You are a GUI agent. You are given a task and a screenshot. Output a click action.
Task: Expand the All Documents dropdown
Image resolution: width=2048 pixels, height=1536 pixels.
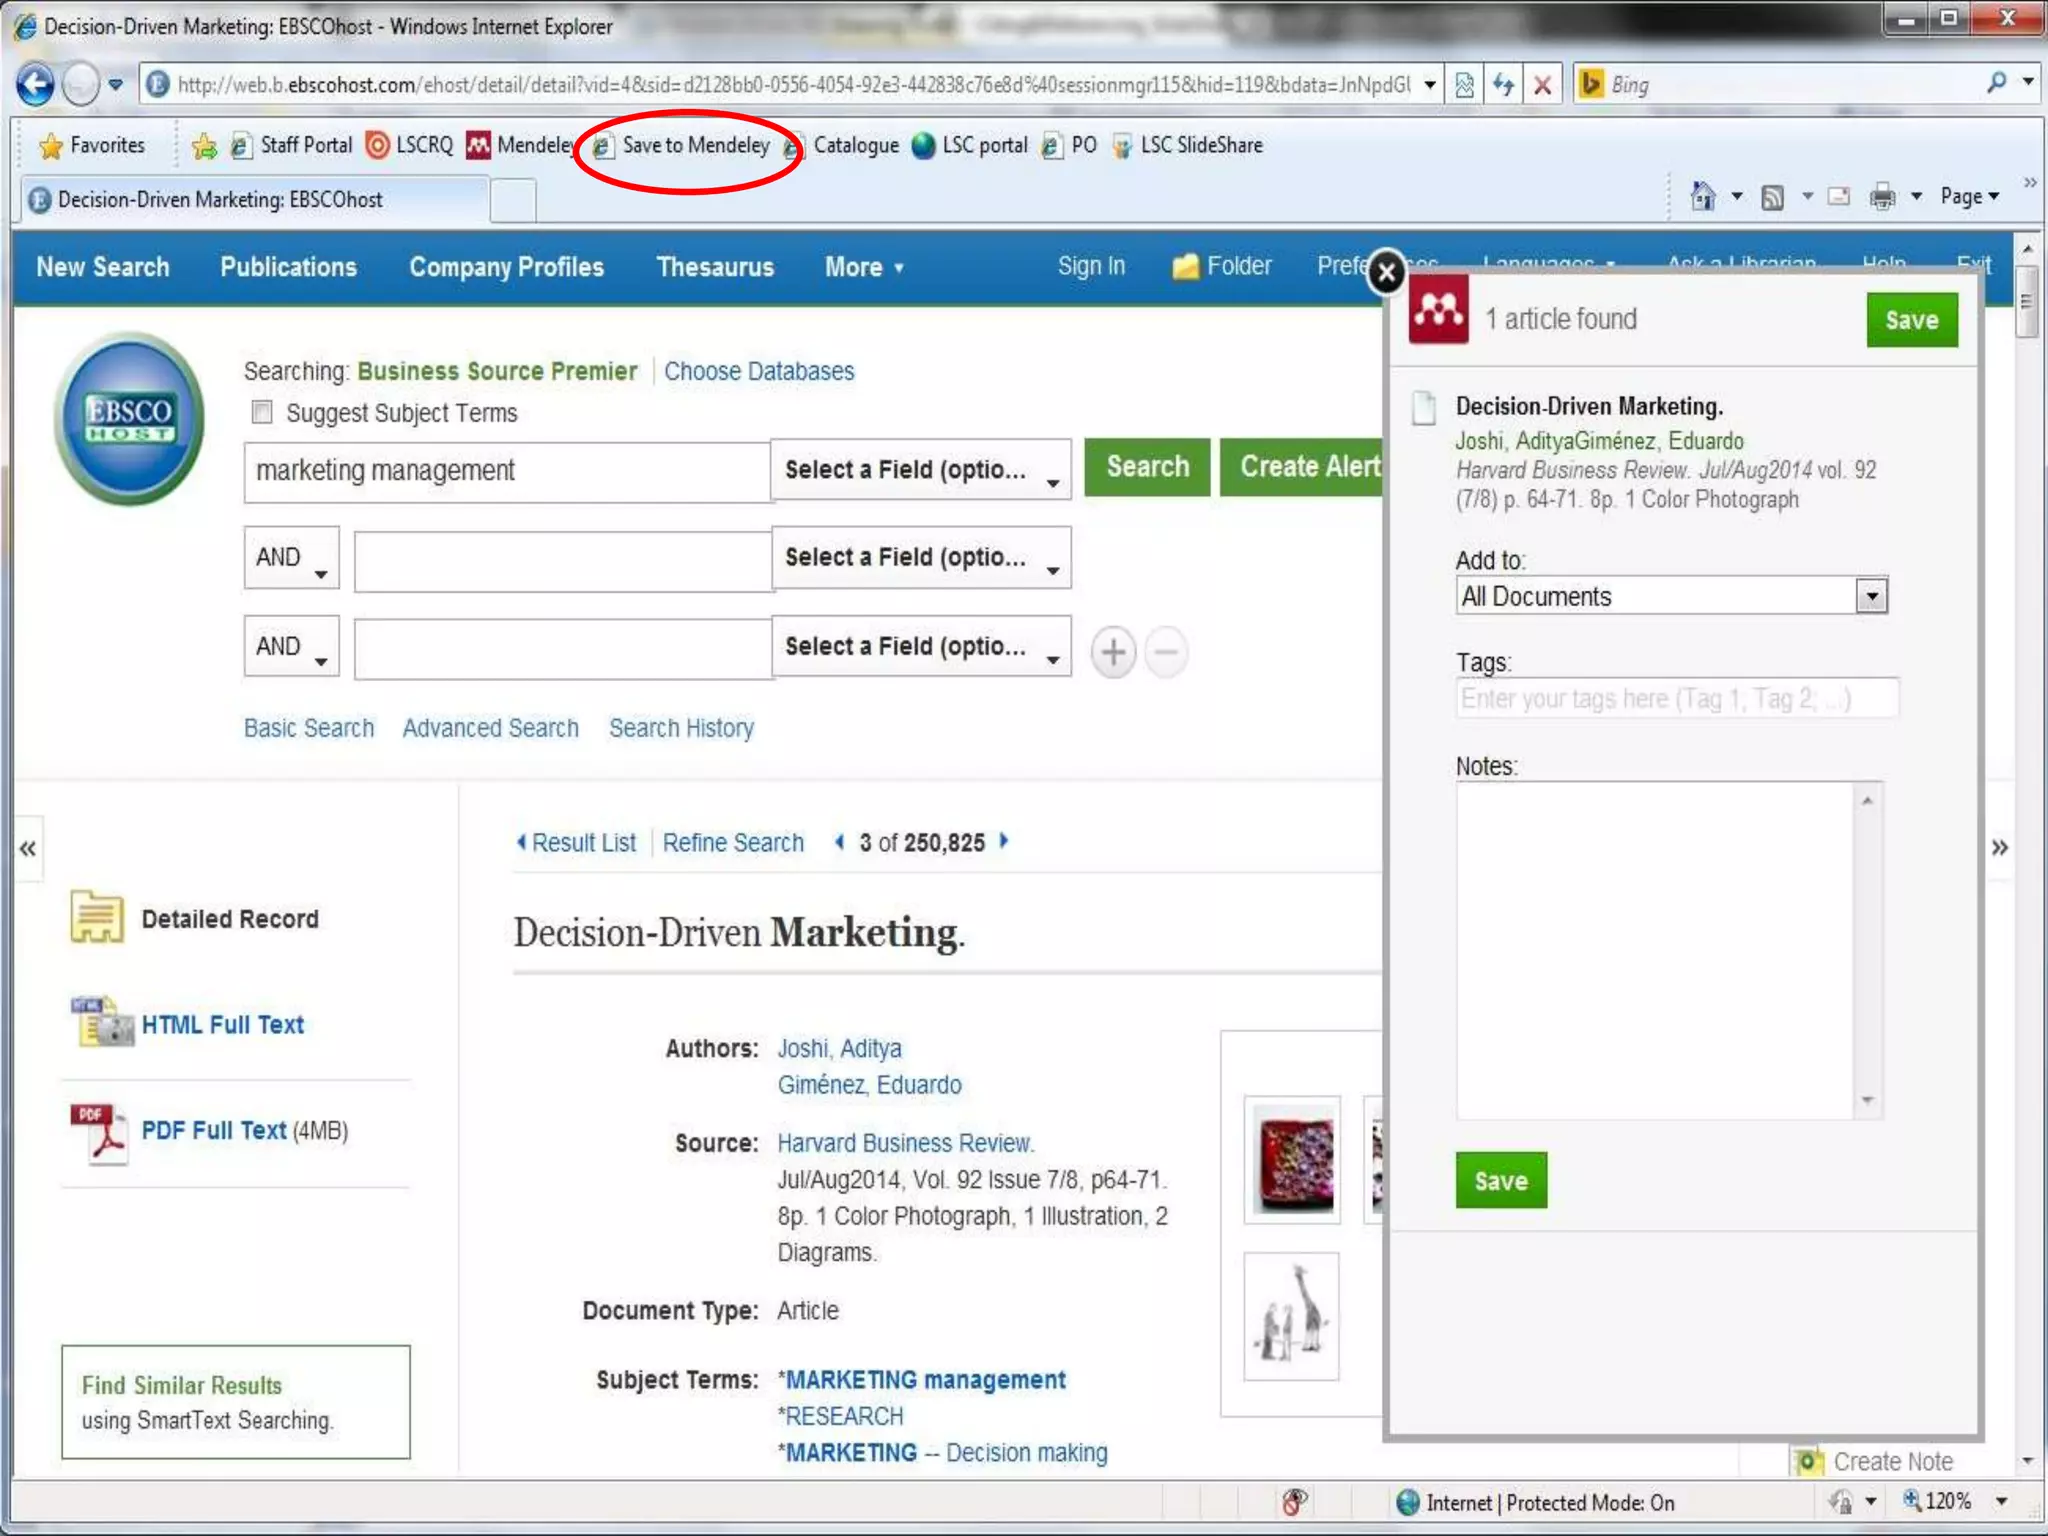[x=1871, y=597]
